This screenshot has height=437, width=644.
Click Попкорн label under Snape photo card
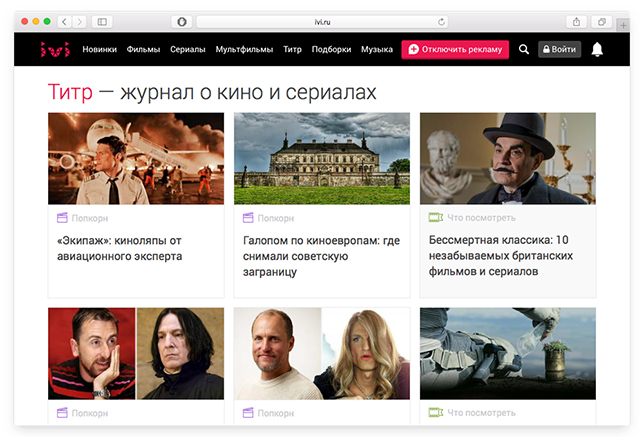[x=90, y=413]
